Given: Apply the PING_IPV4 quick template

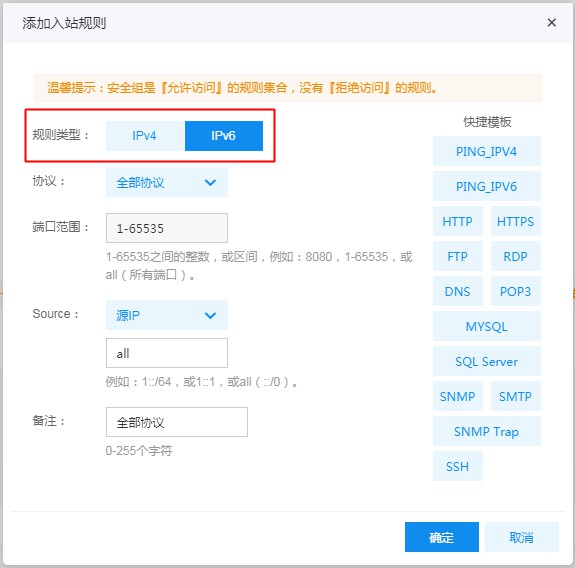Looking at the screenshot, I should [487, 151].
